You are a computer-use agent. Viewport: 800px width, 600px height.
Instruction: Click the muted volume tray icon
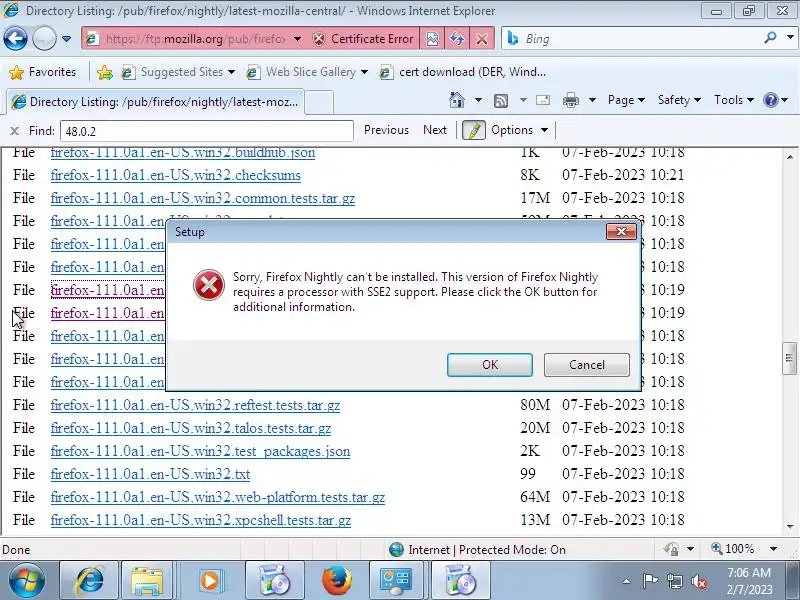pyautogui.click(x=698, y=581)
